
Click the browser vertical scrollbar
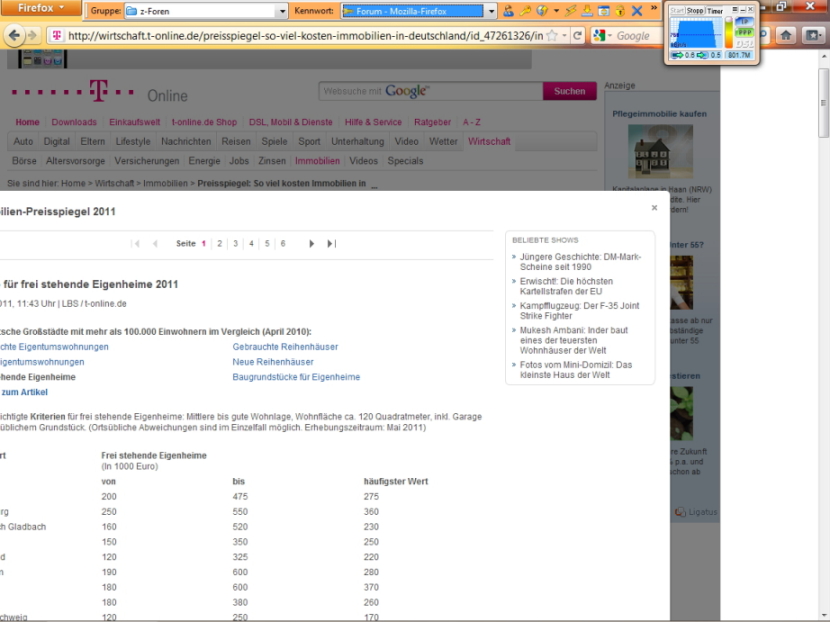(823, 300)
